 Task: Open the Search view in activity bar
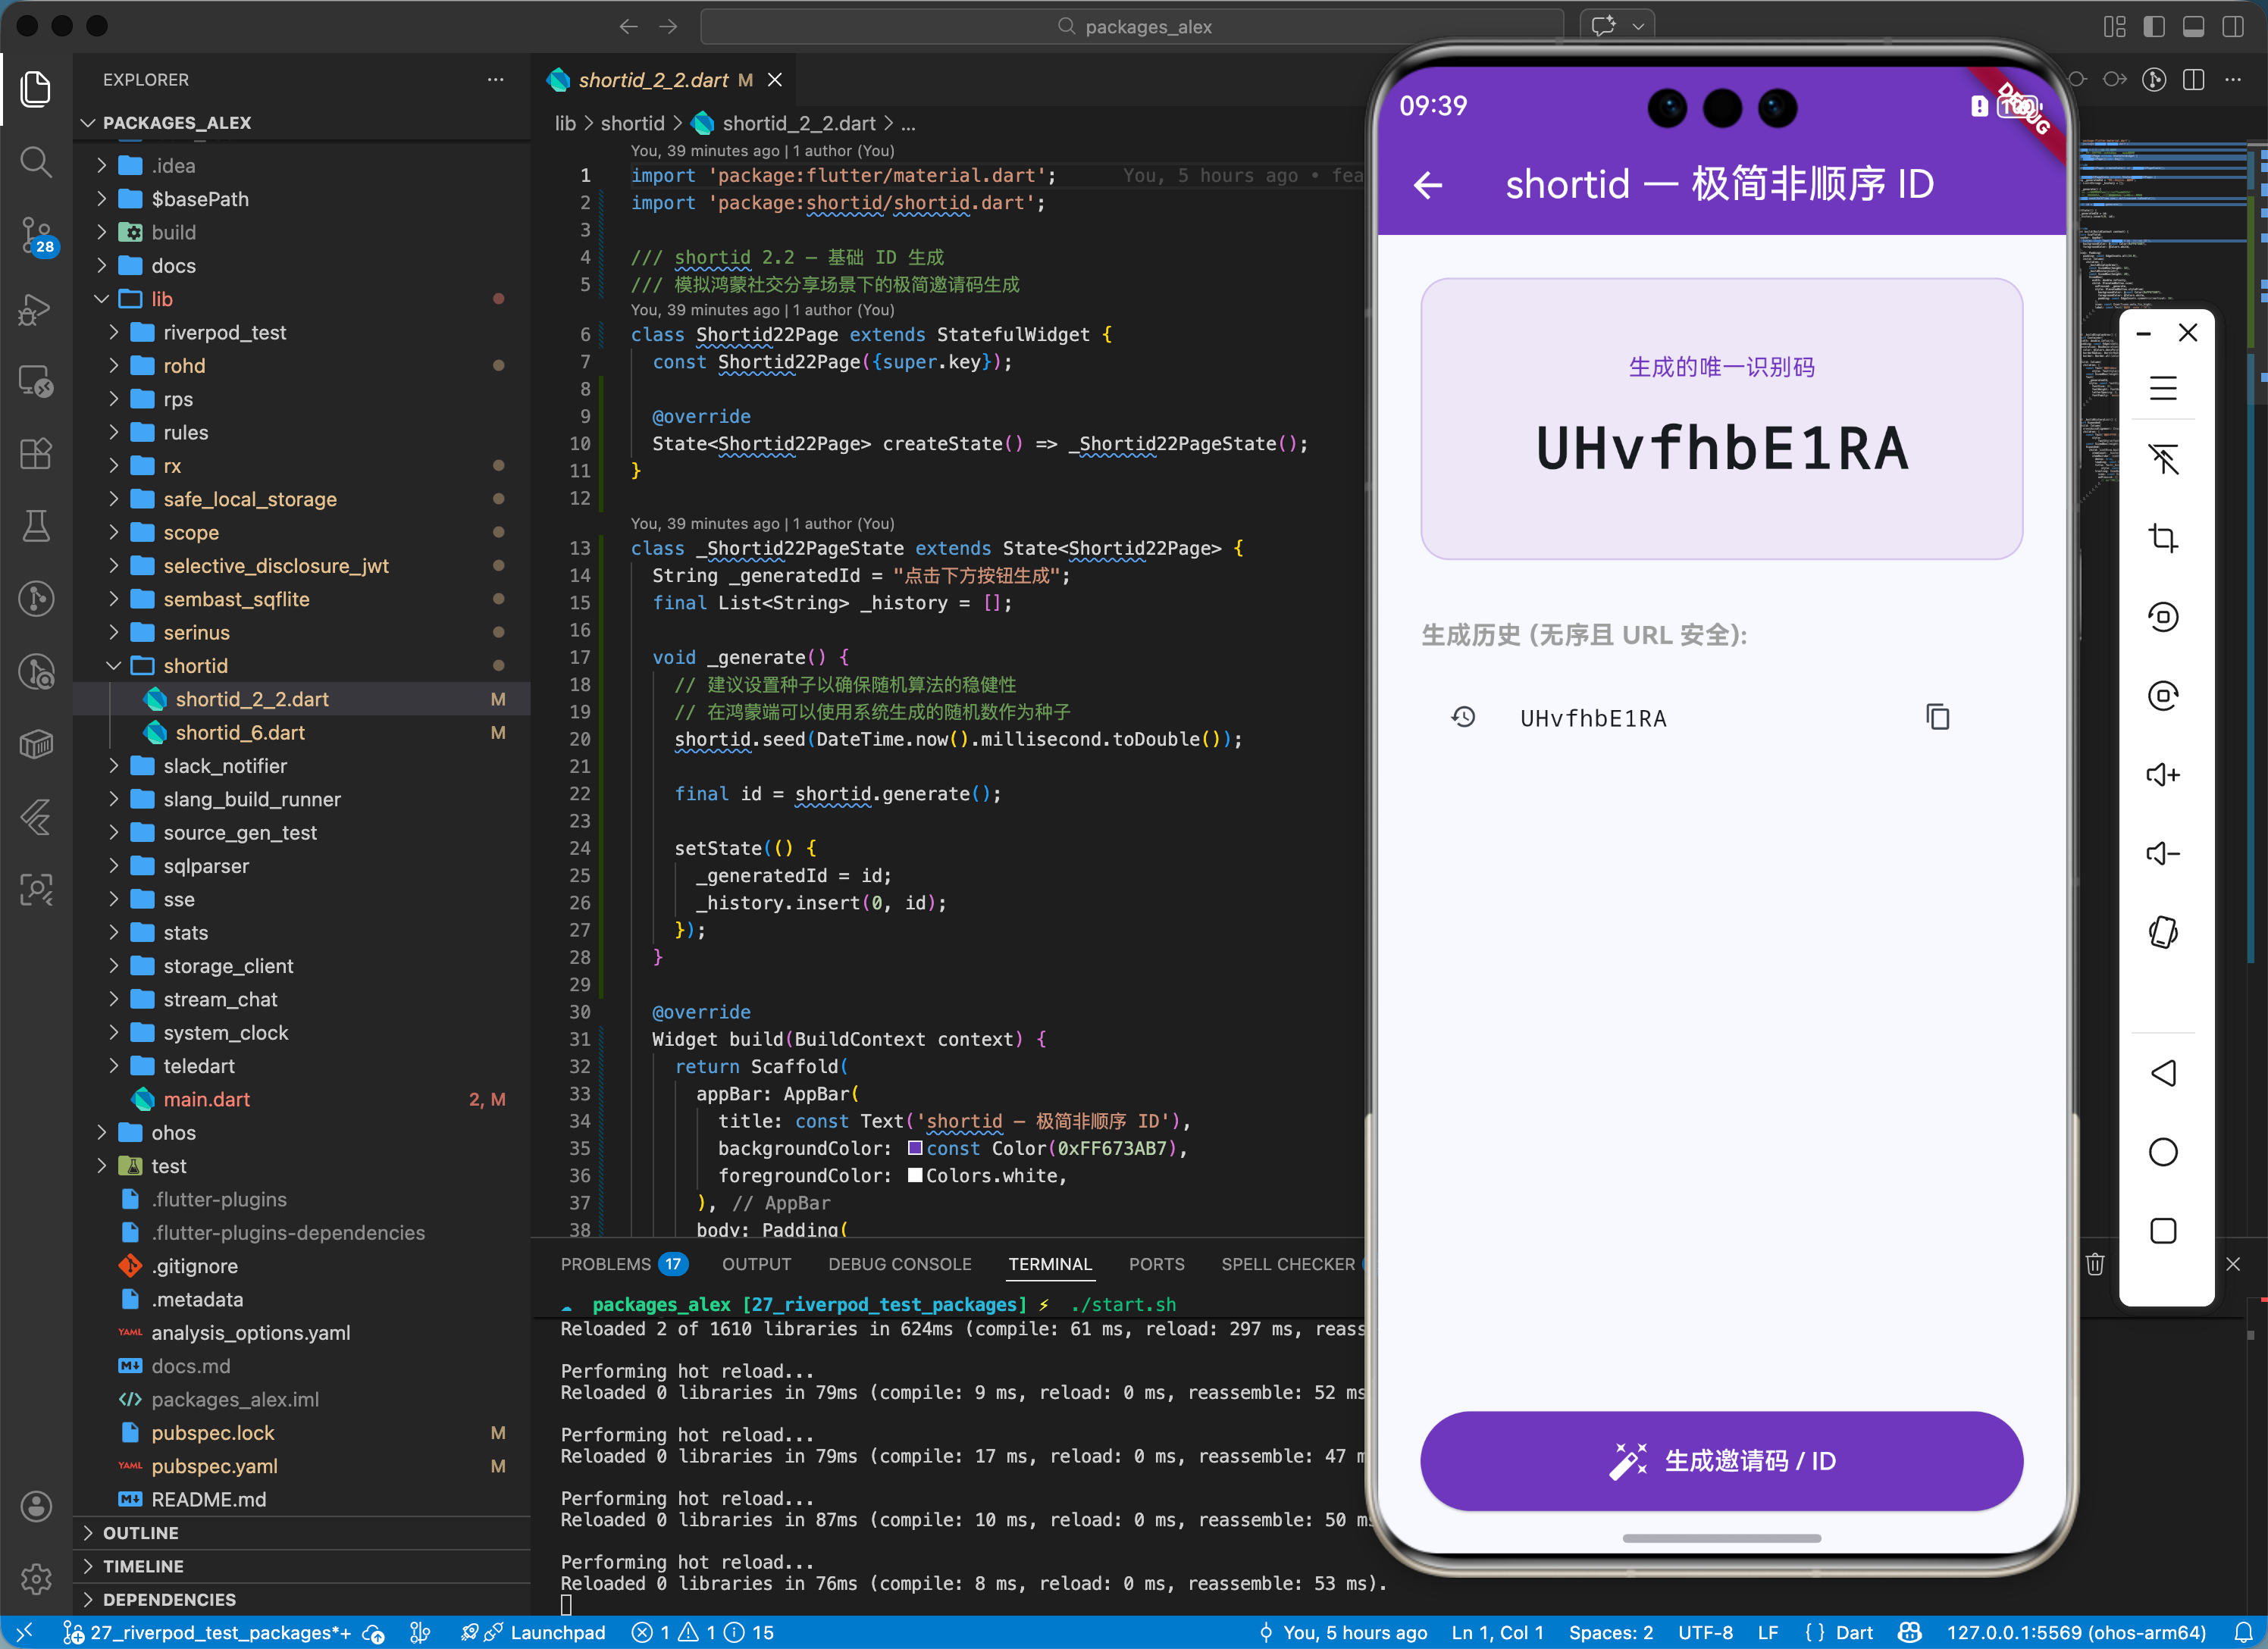(x=36, y=161)
